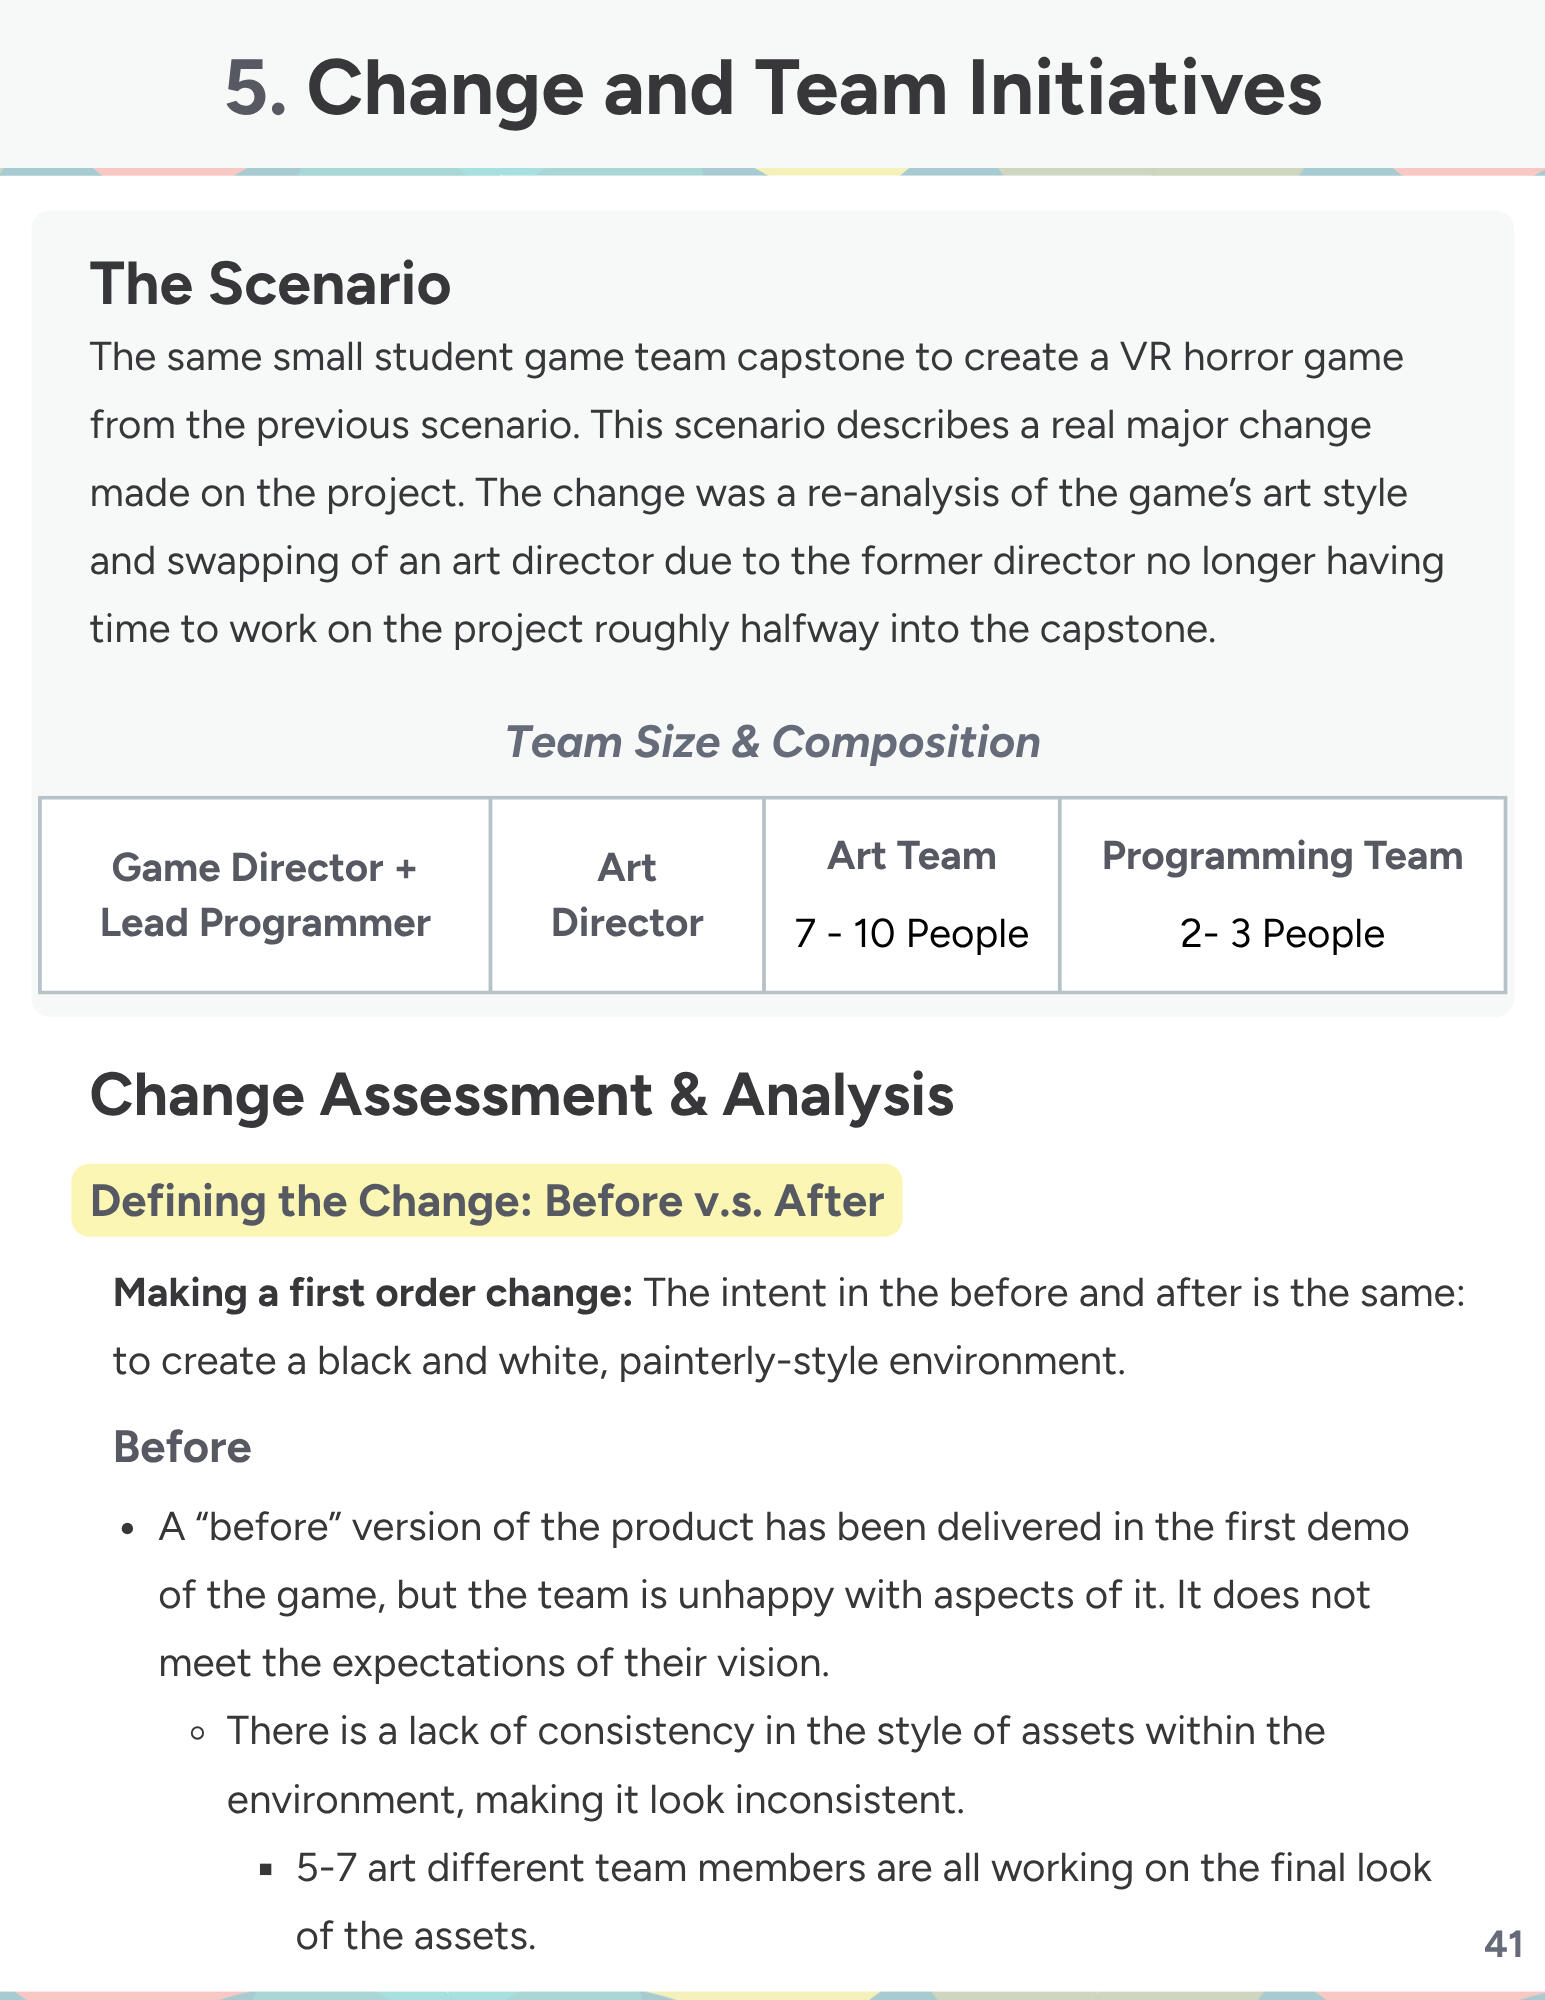Click the page number 41
The image size is (1545, 2000).
(1504, 1944)
